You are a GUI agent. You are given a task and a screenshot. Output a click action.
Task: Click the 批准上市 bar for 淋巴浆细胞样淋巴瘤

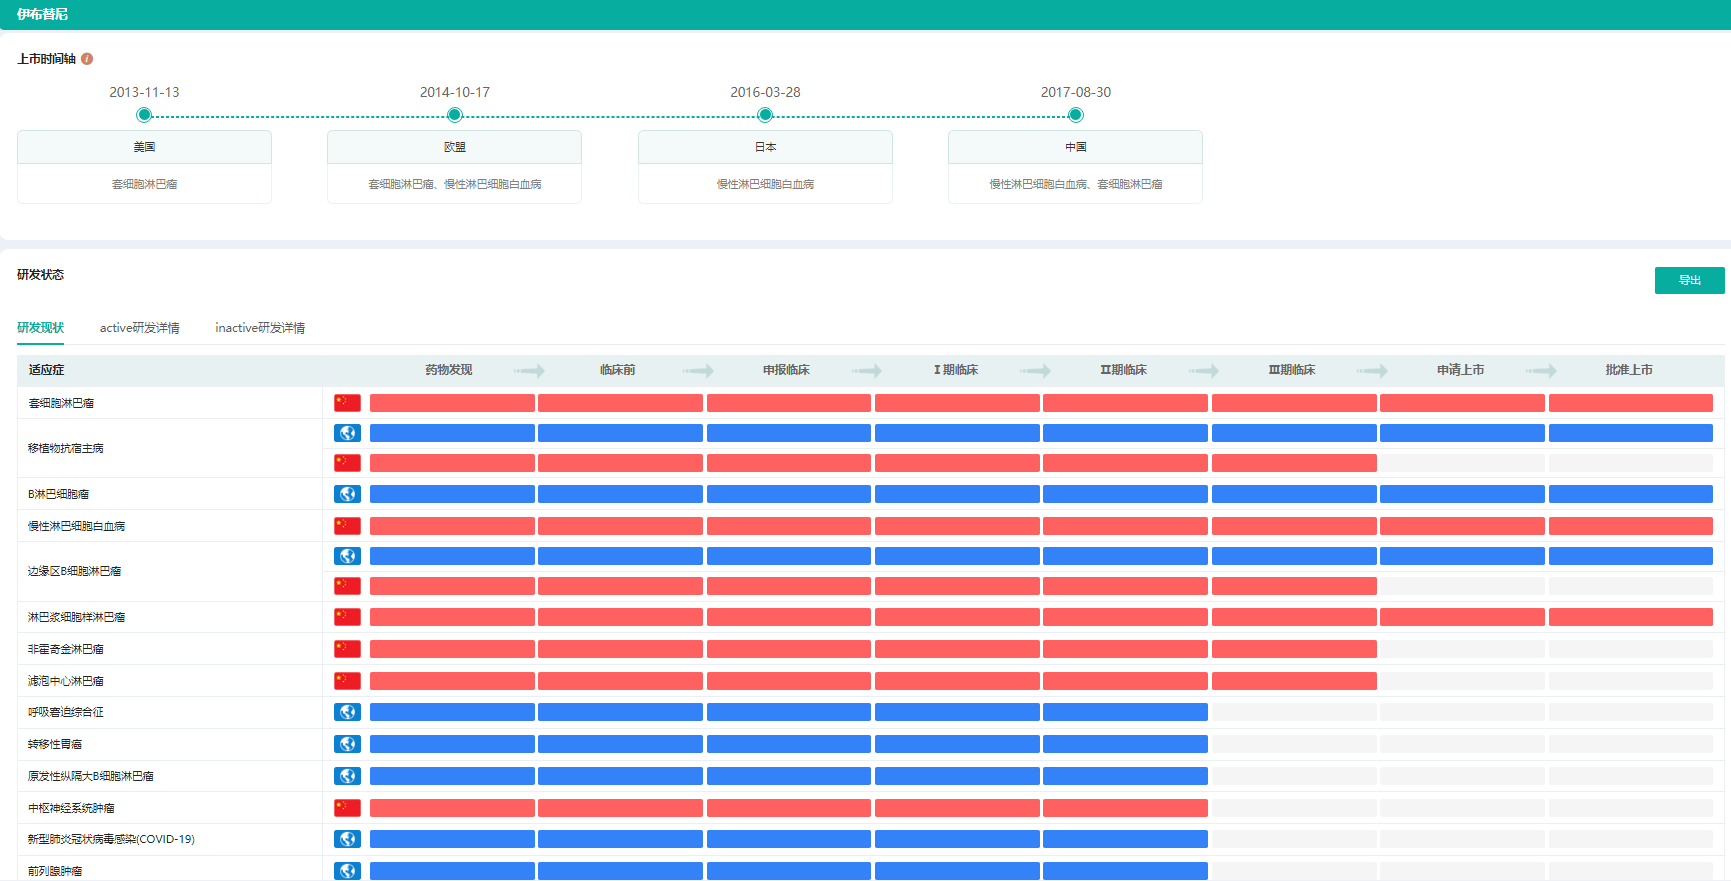tap(1630, 617)
